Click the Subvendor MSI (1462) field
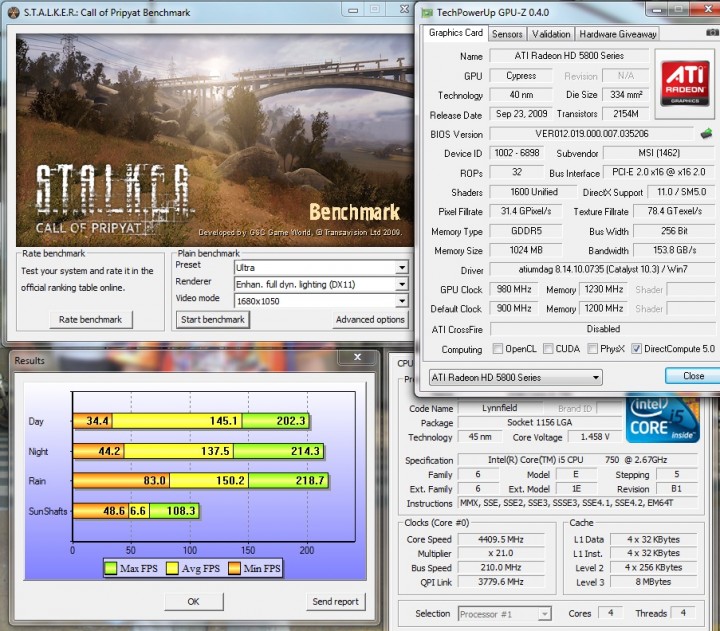Image resolution: width=720 pixels, height=631 pixels. point(658,153)
